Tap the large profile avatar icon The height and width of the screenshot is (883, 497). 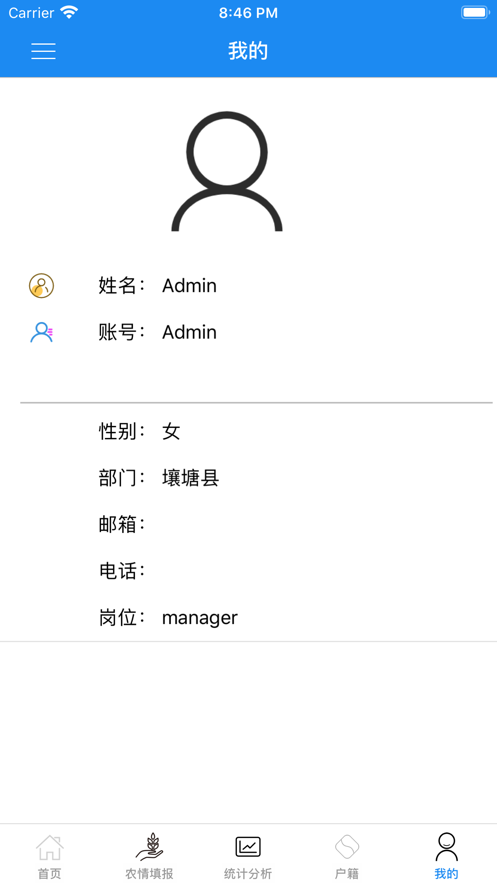tap(227, 171)
